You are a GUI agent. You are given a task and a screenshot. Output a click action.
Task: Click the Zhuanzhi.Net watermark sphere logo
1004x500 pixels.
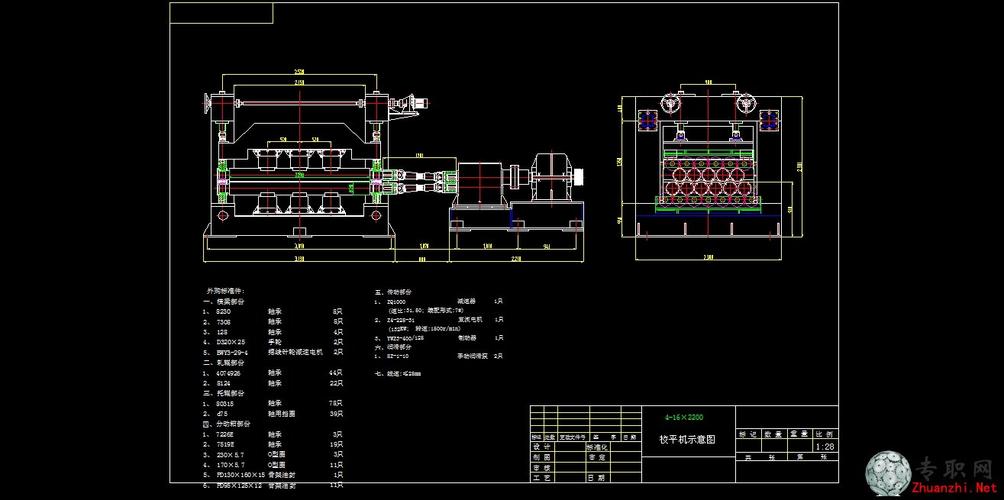890,472
